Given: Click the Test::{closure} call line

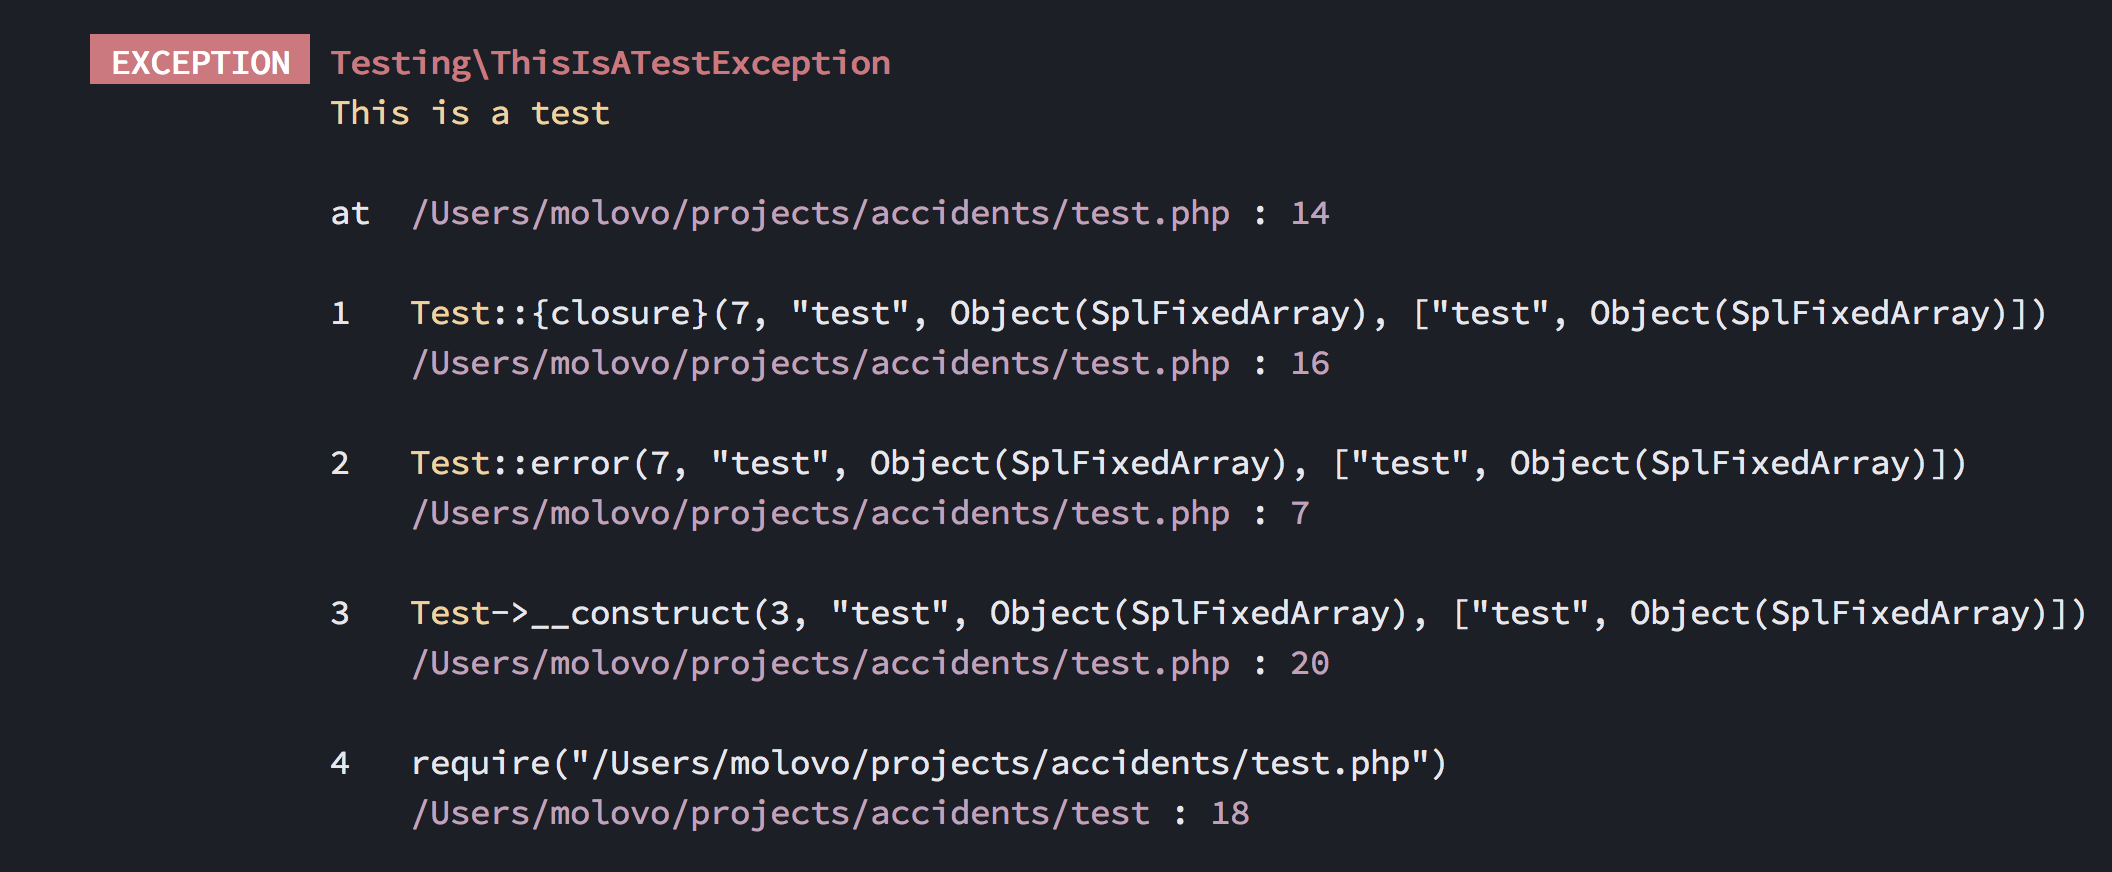Looking at the screenshot, I should click(x=1228, y=313).
